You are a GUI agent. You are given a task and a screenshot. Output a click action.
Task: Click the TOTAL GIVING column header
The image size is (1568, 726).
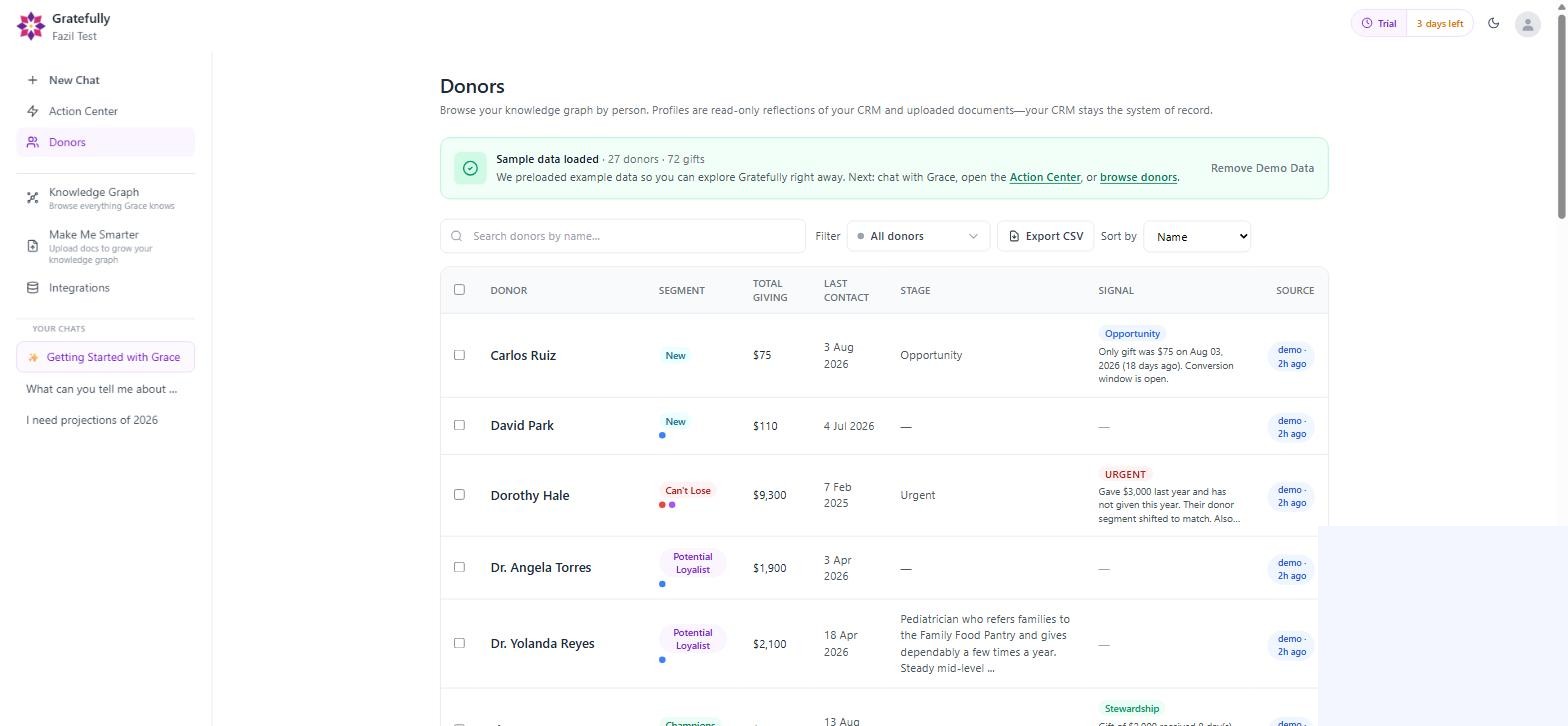[770, 290]
